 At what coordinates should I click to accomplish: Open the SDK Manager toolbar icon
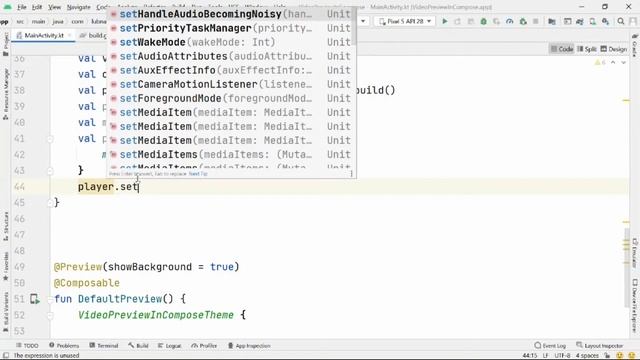[x=606, y=21]
